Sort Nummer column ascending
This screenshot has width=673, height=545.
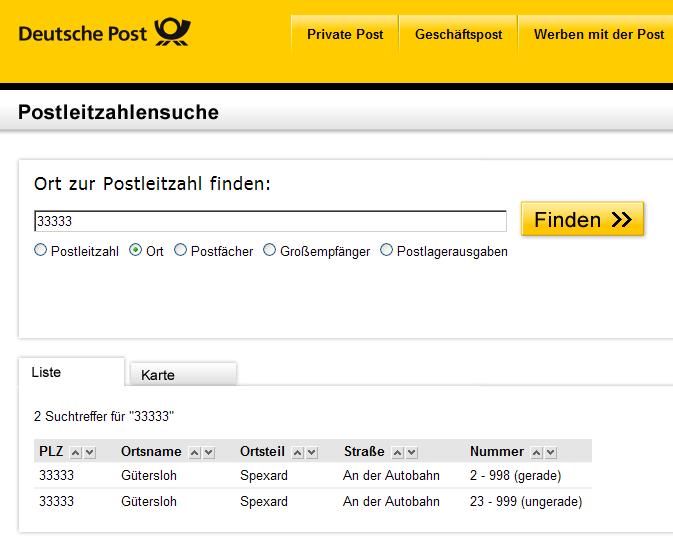537,453
